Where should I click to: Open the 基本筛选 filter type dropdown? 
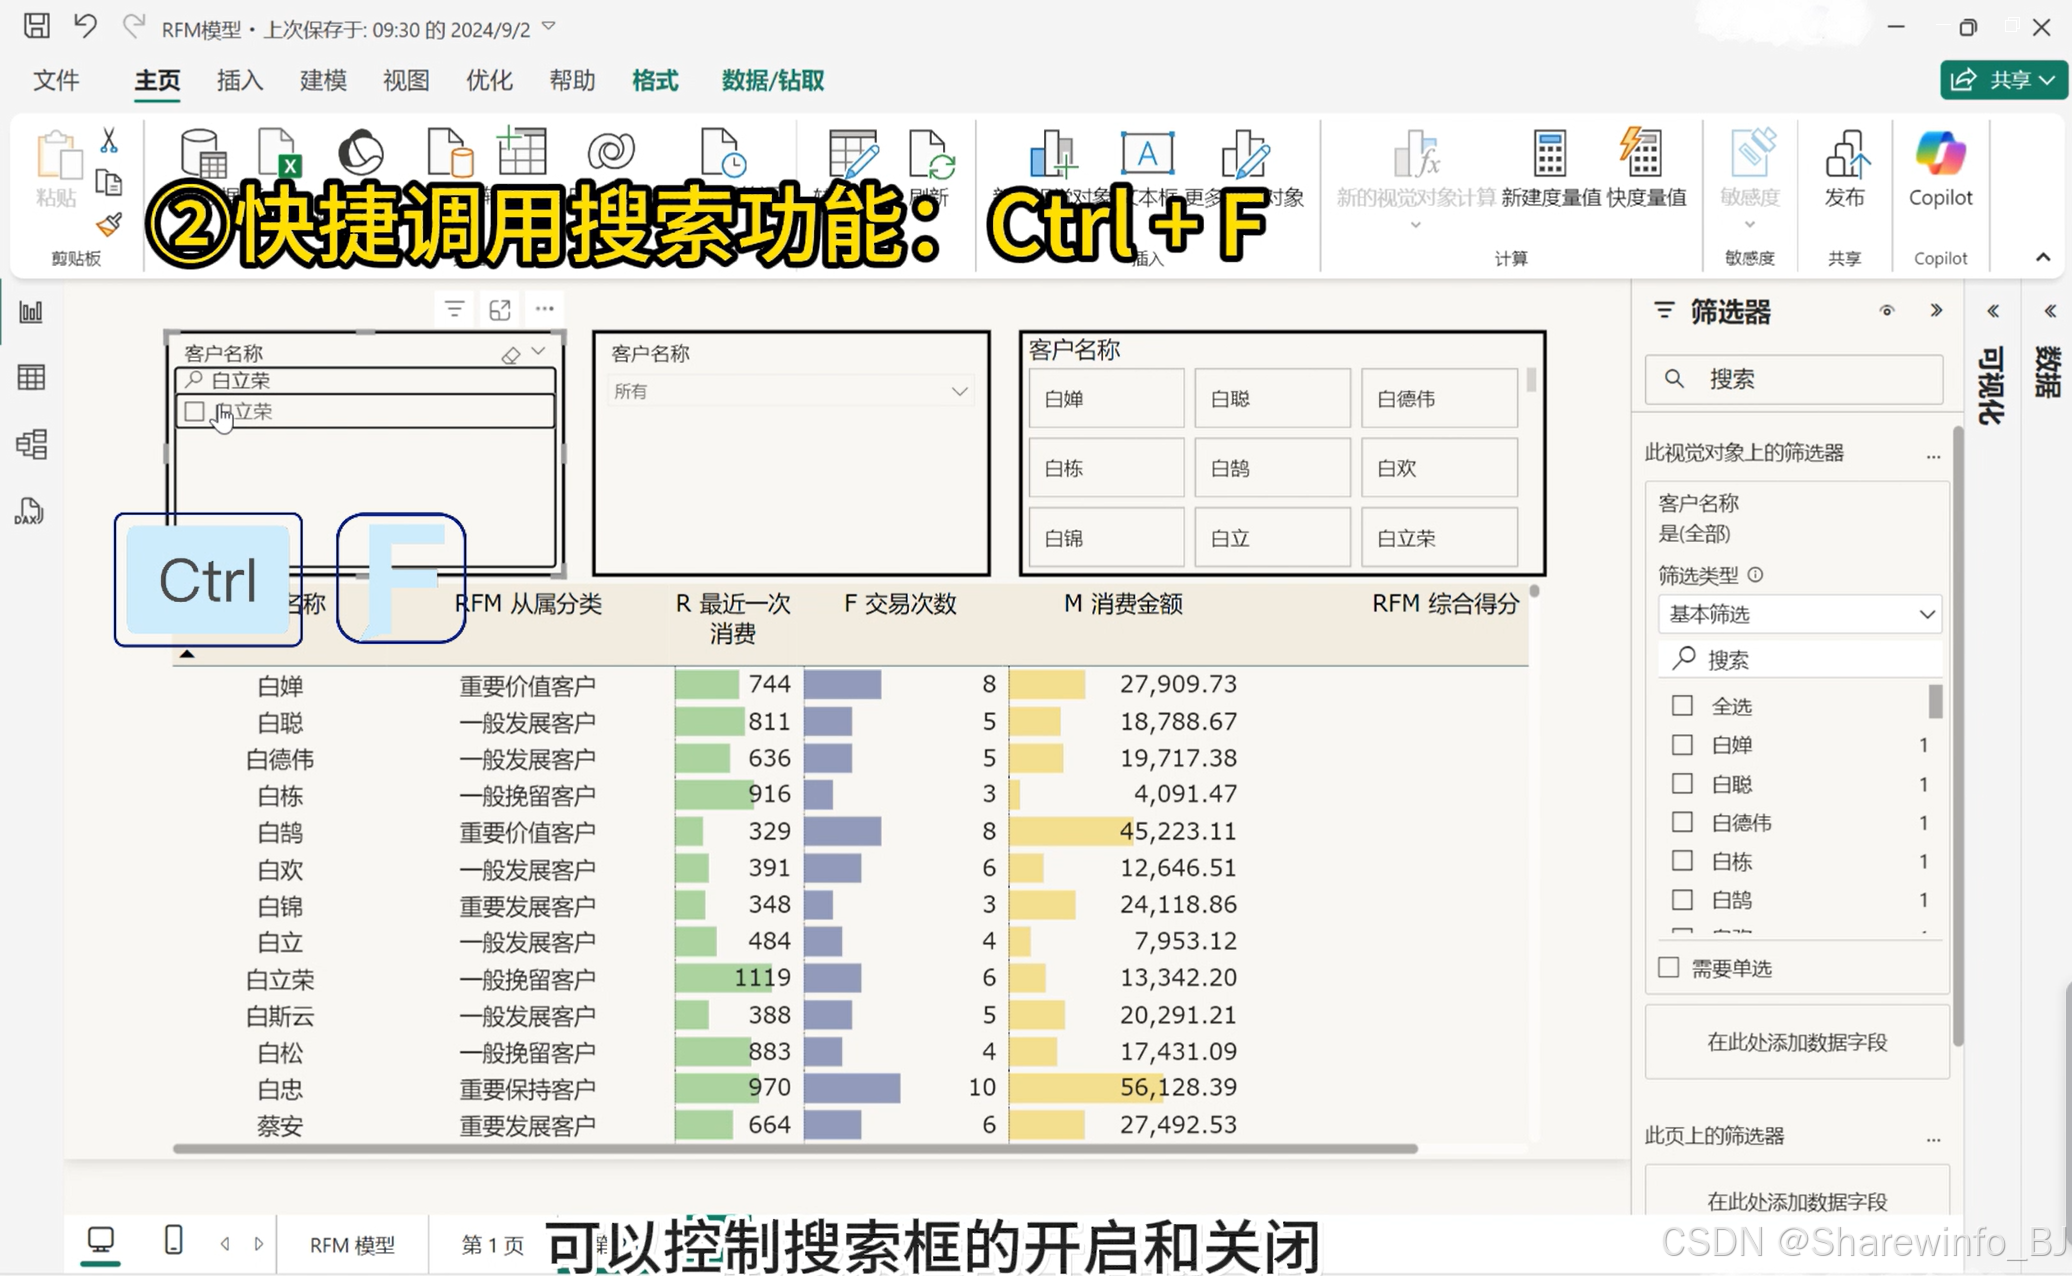(1799, 614)
